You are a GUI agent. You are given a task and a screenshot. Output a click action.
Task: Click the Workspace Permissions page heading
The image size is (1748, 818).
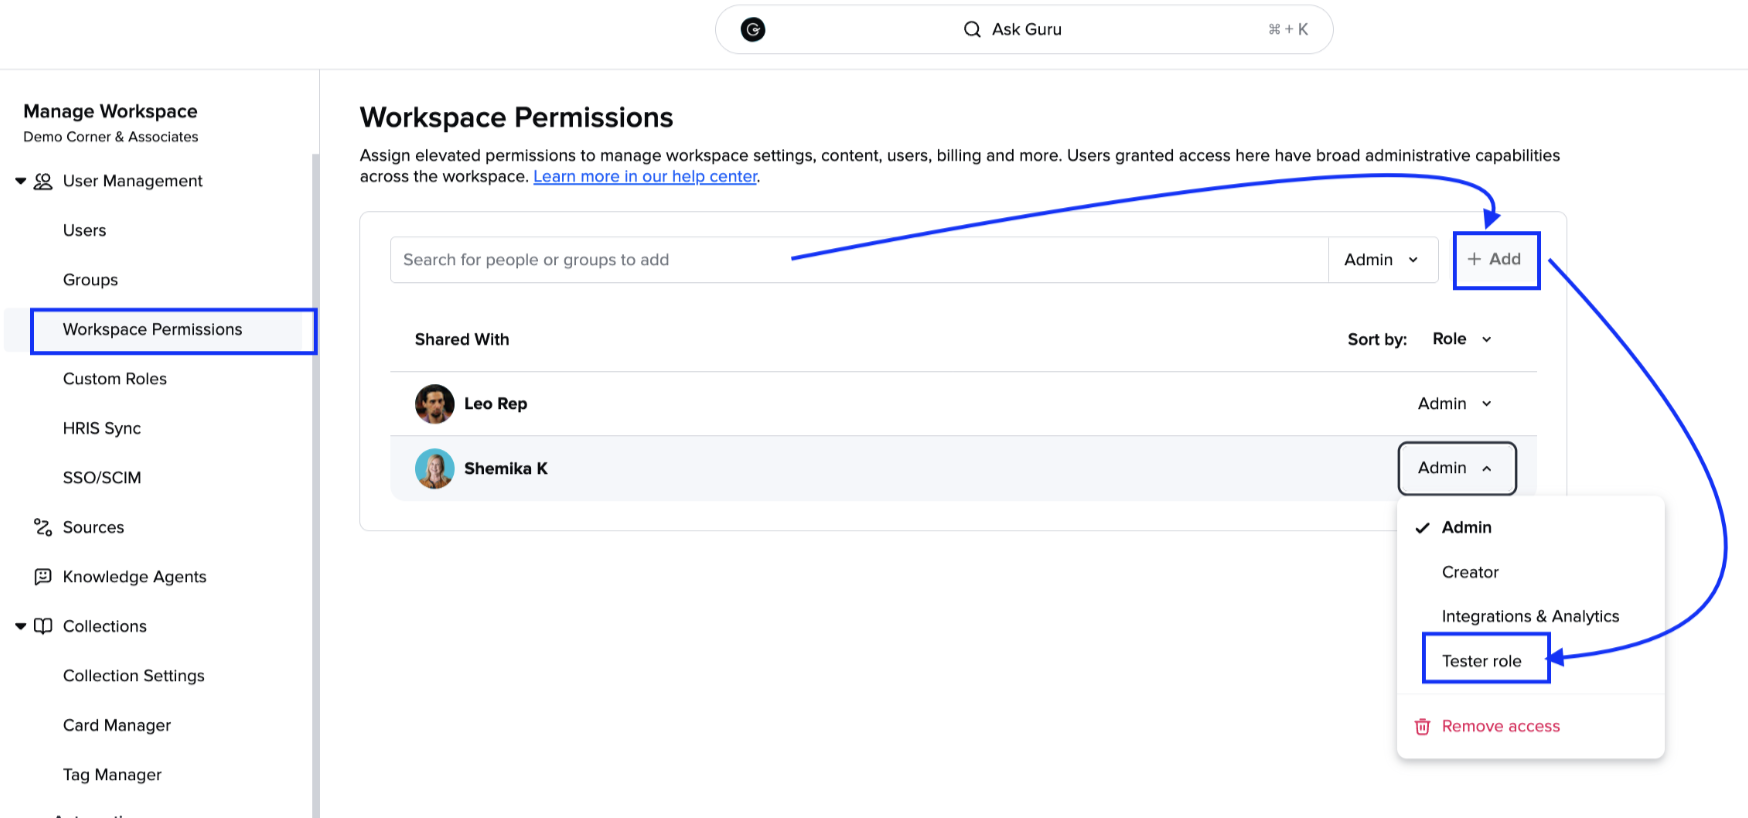[516, 118]
